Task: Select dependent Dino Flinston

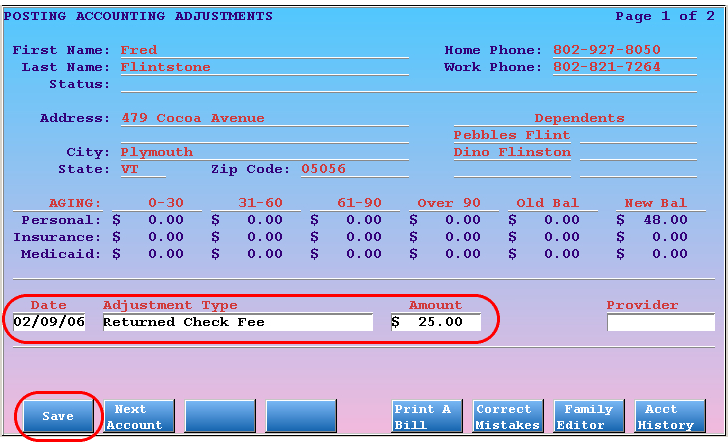Action: pyautogui.click(x=512, y=152)
